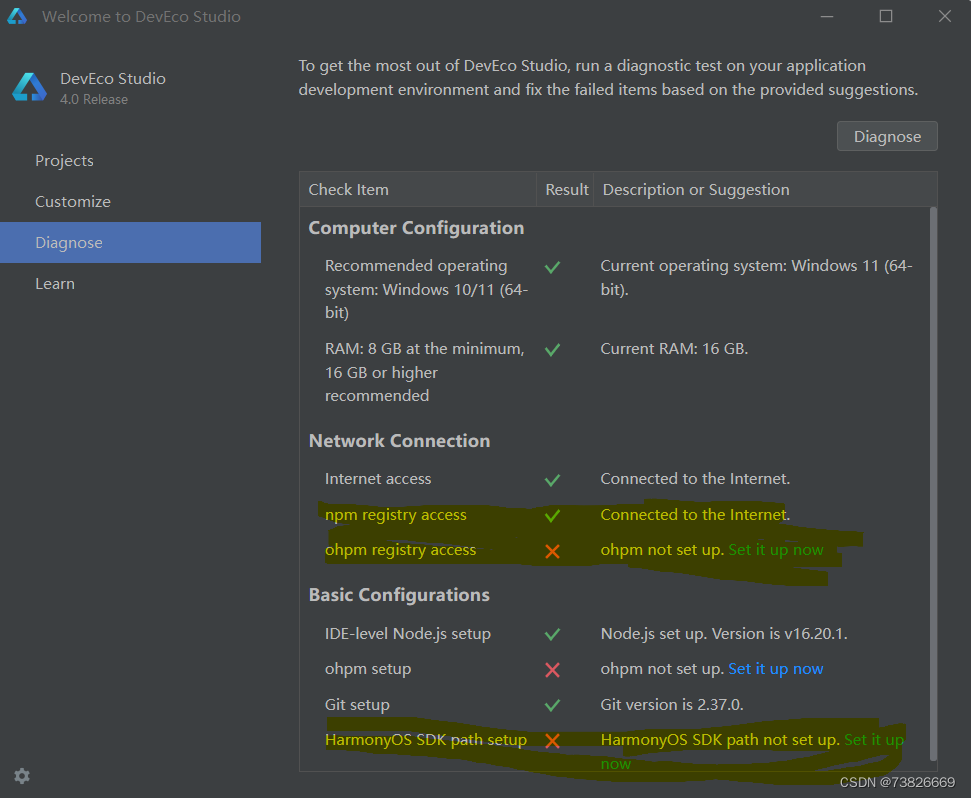Click the Basic Configurations section heading
This screenshot has width=971, height=798.
tap(399, 595)
